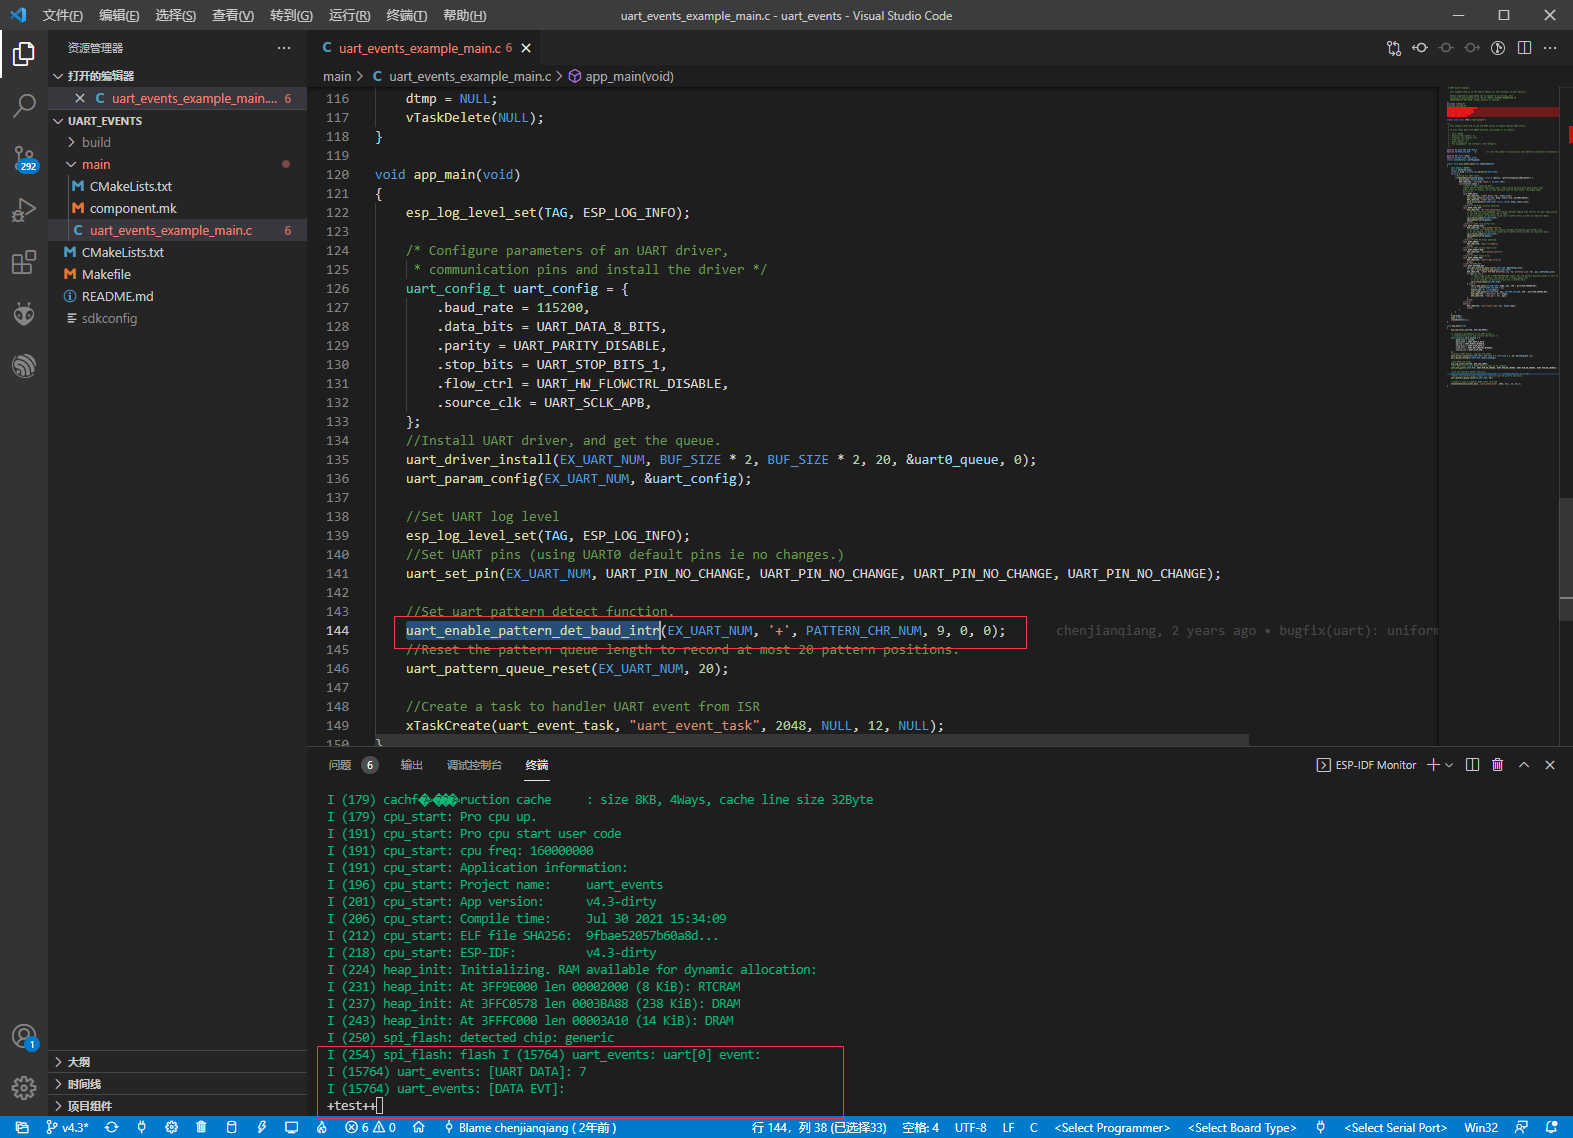The width and height of the screenshot is (1573, 1138).
Task: Close the file in open editors list
Action: [x=80, y=98]
